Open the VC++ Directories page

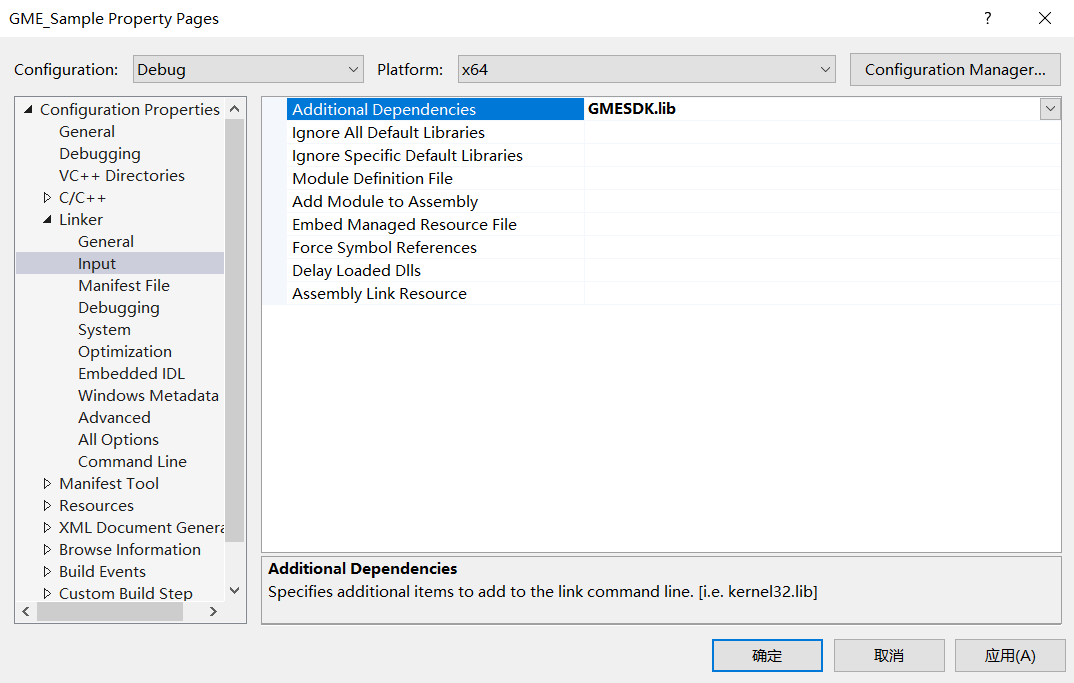122,175
